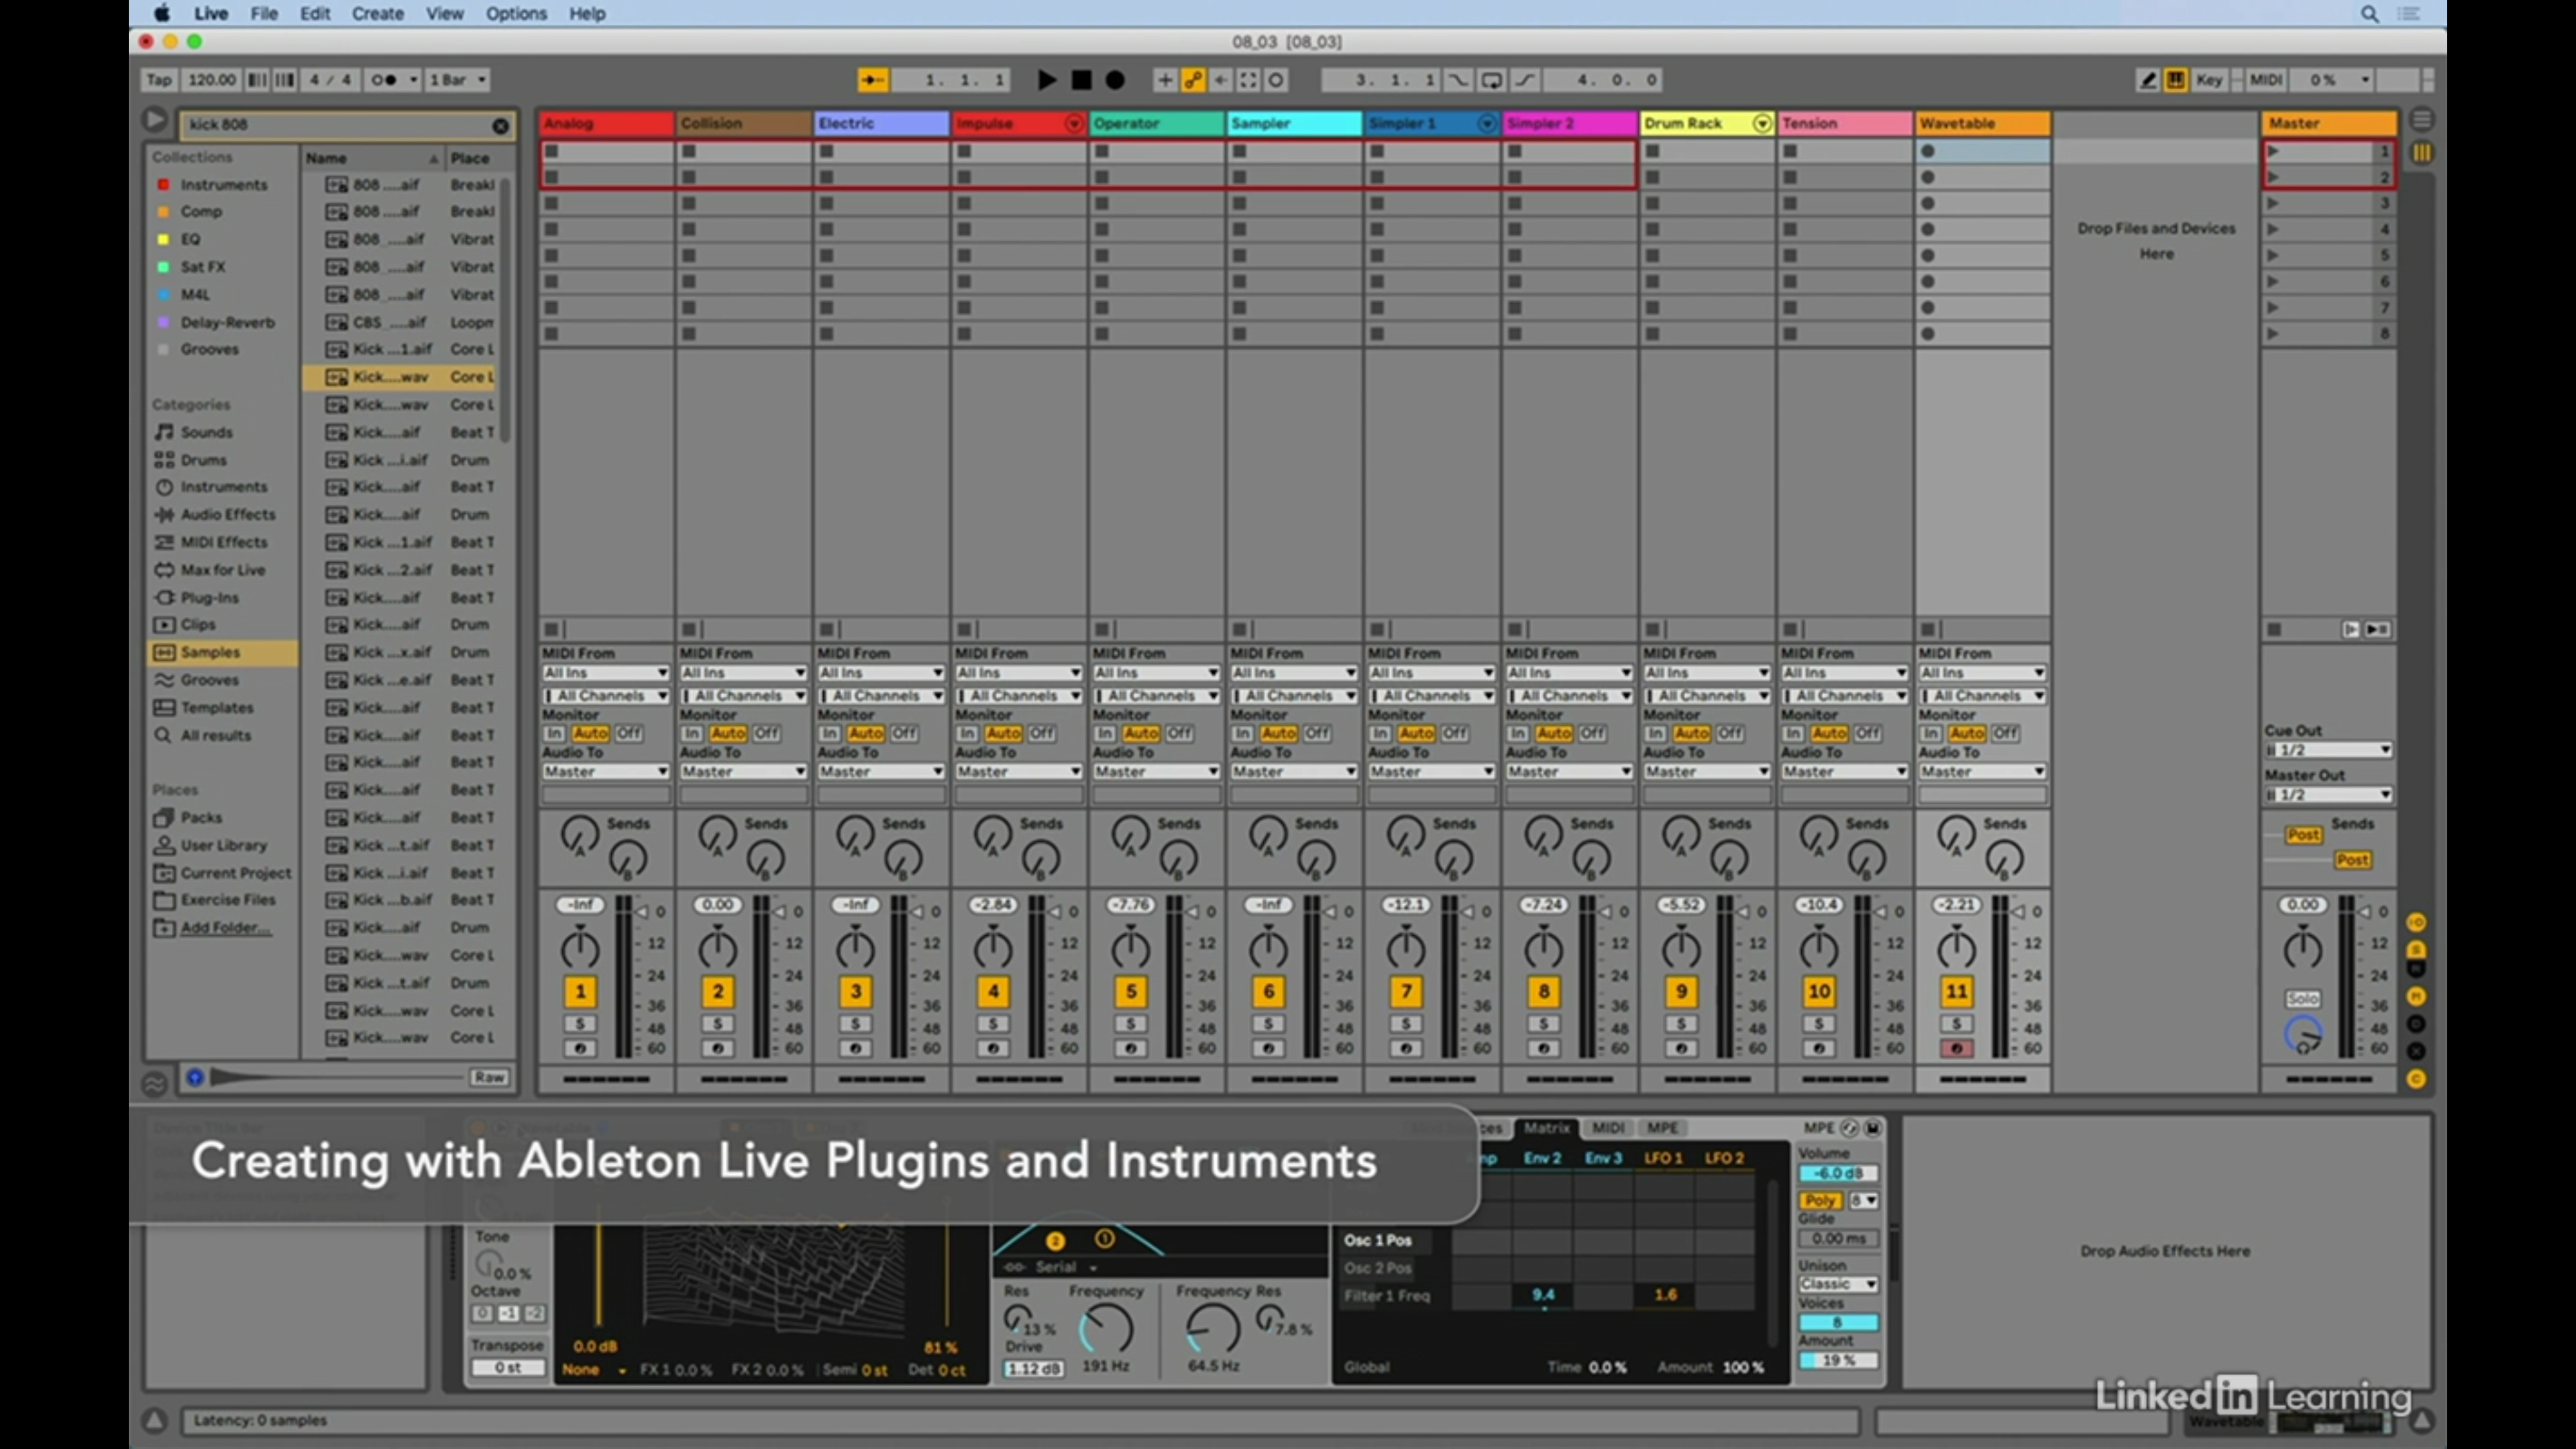Open the Apple menu
2576x1449 pixels.
(x=161, y=14)
